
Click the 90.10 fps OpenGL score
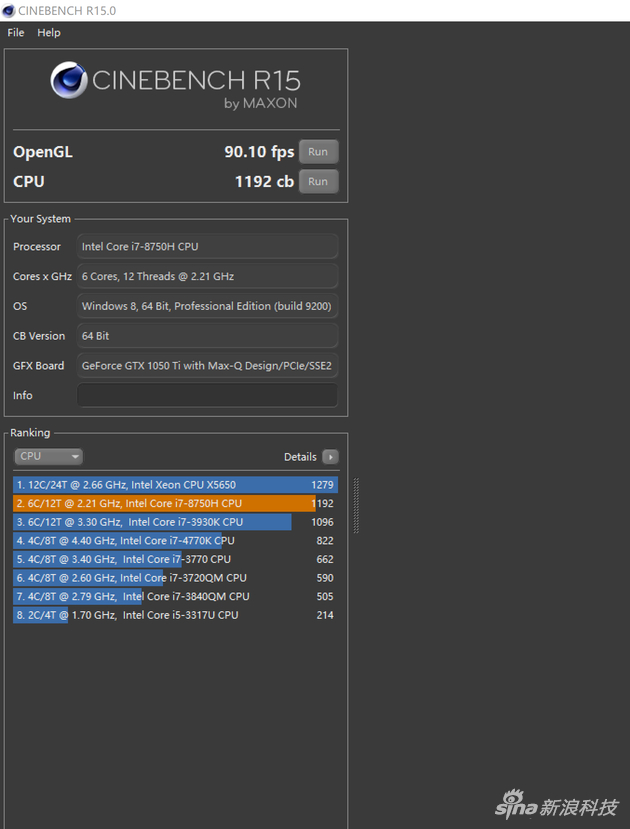point(259,152)
